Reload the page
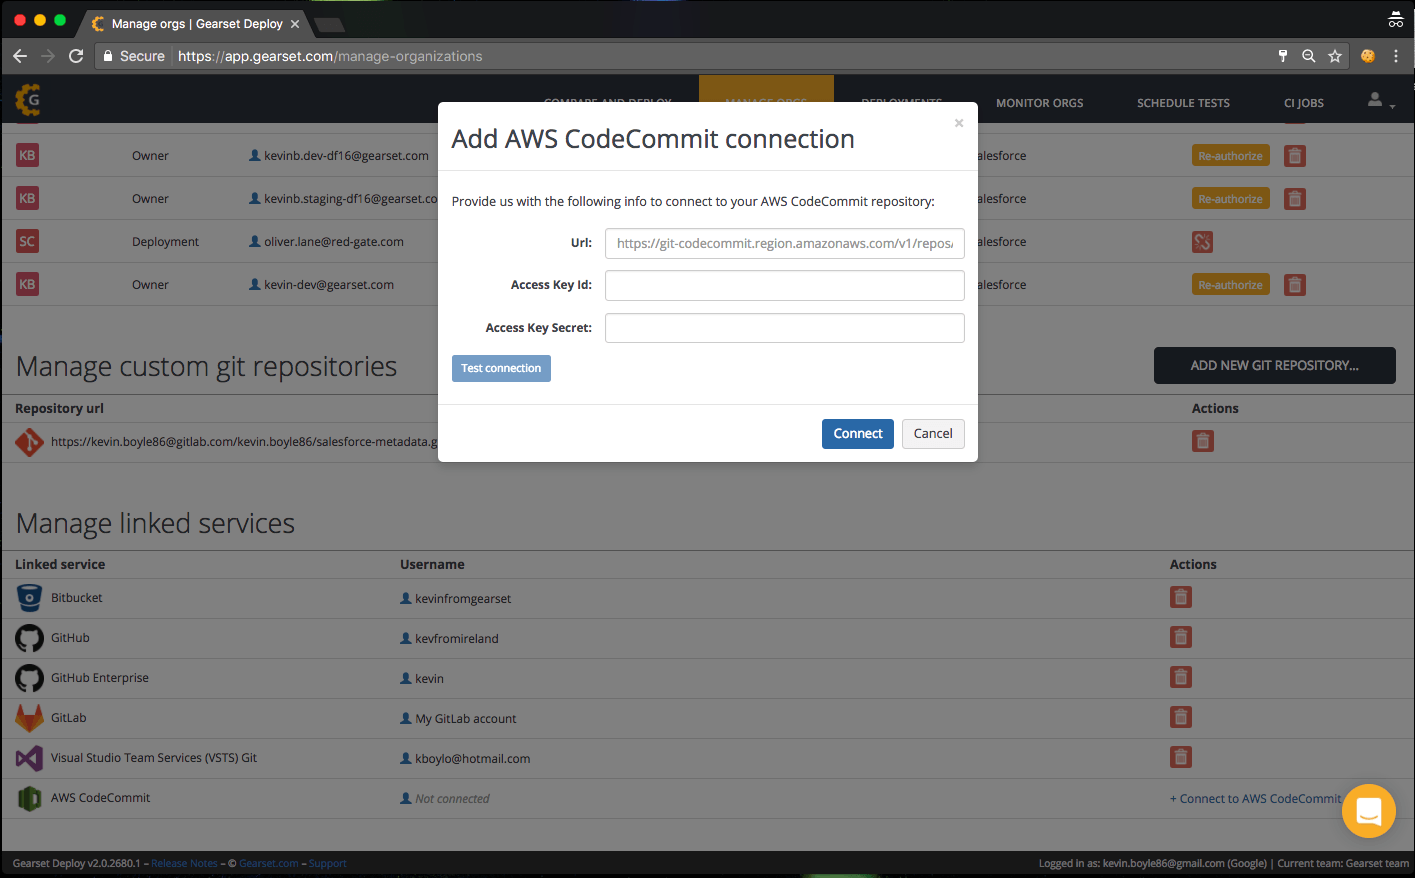 pos(76,56)
